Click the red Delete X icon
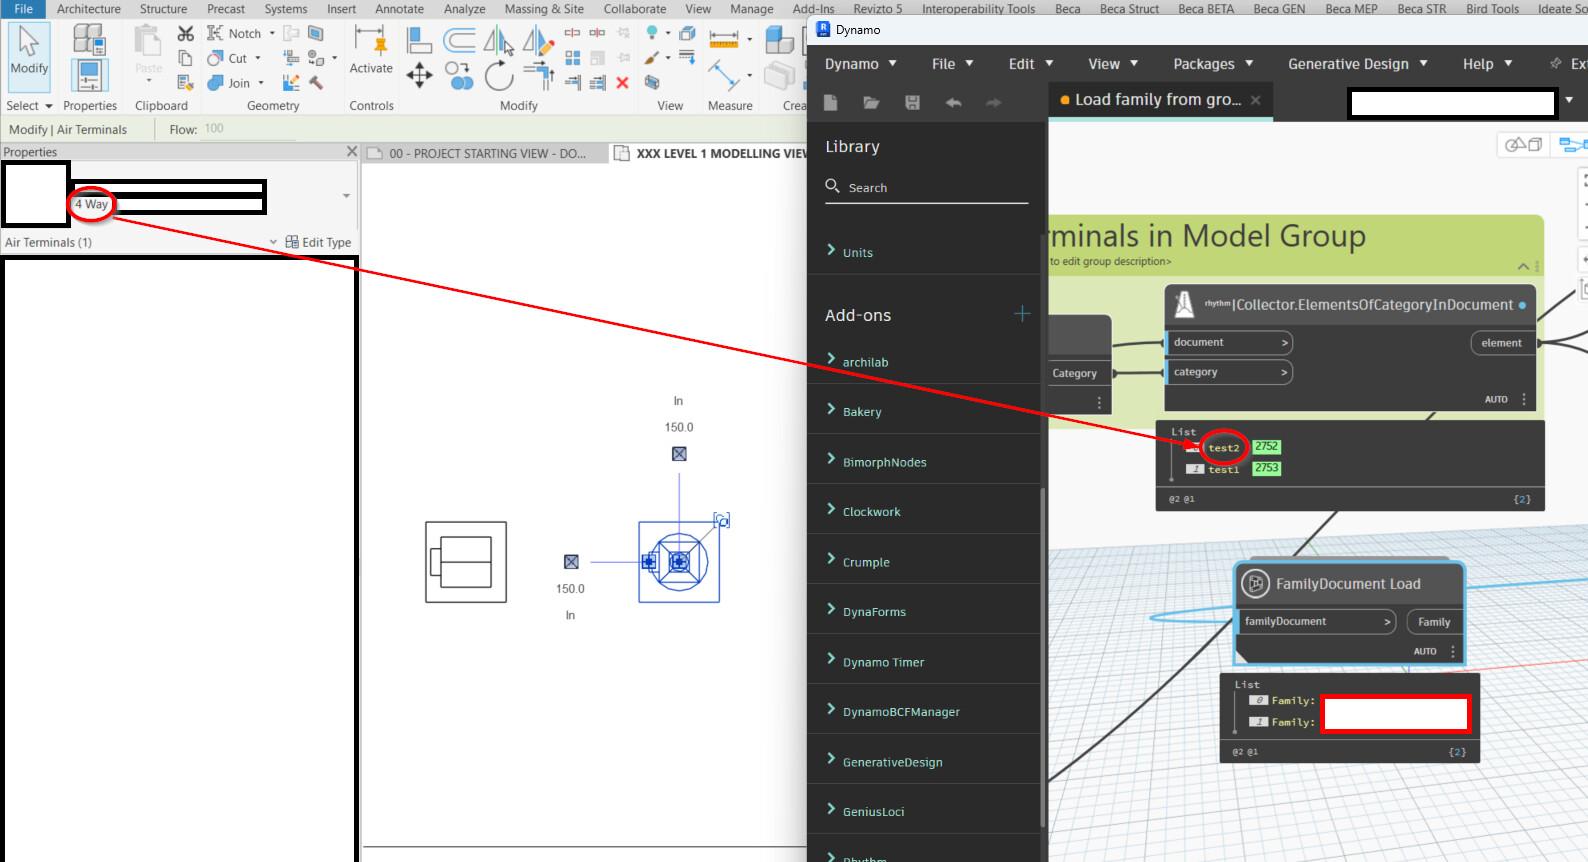 (x=622, y=83)
